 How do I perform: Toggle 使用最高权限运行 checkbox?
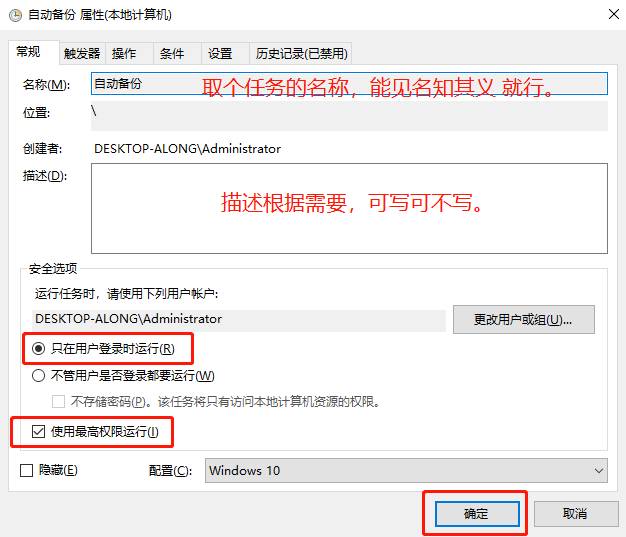pyautogui.click(x=38, y=432)
